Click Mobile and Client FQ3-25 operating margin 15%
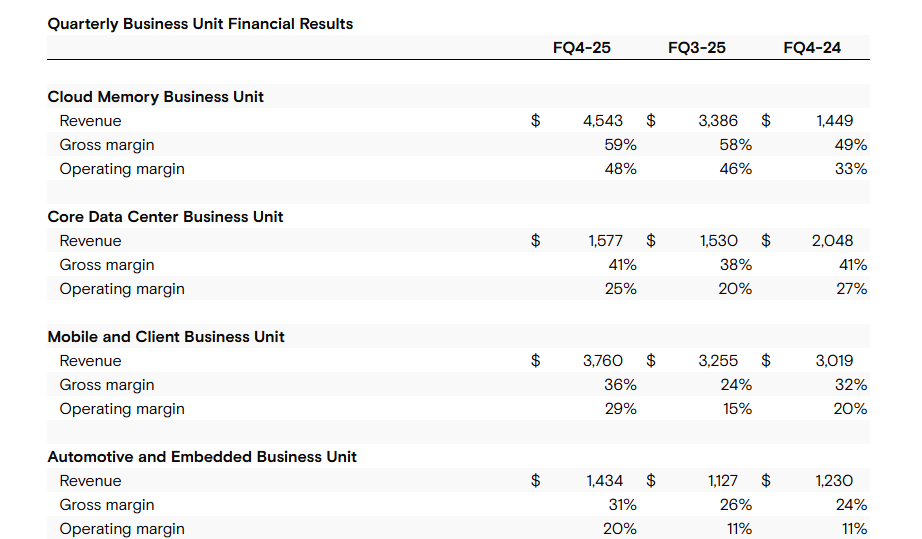 pos(737,409)
